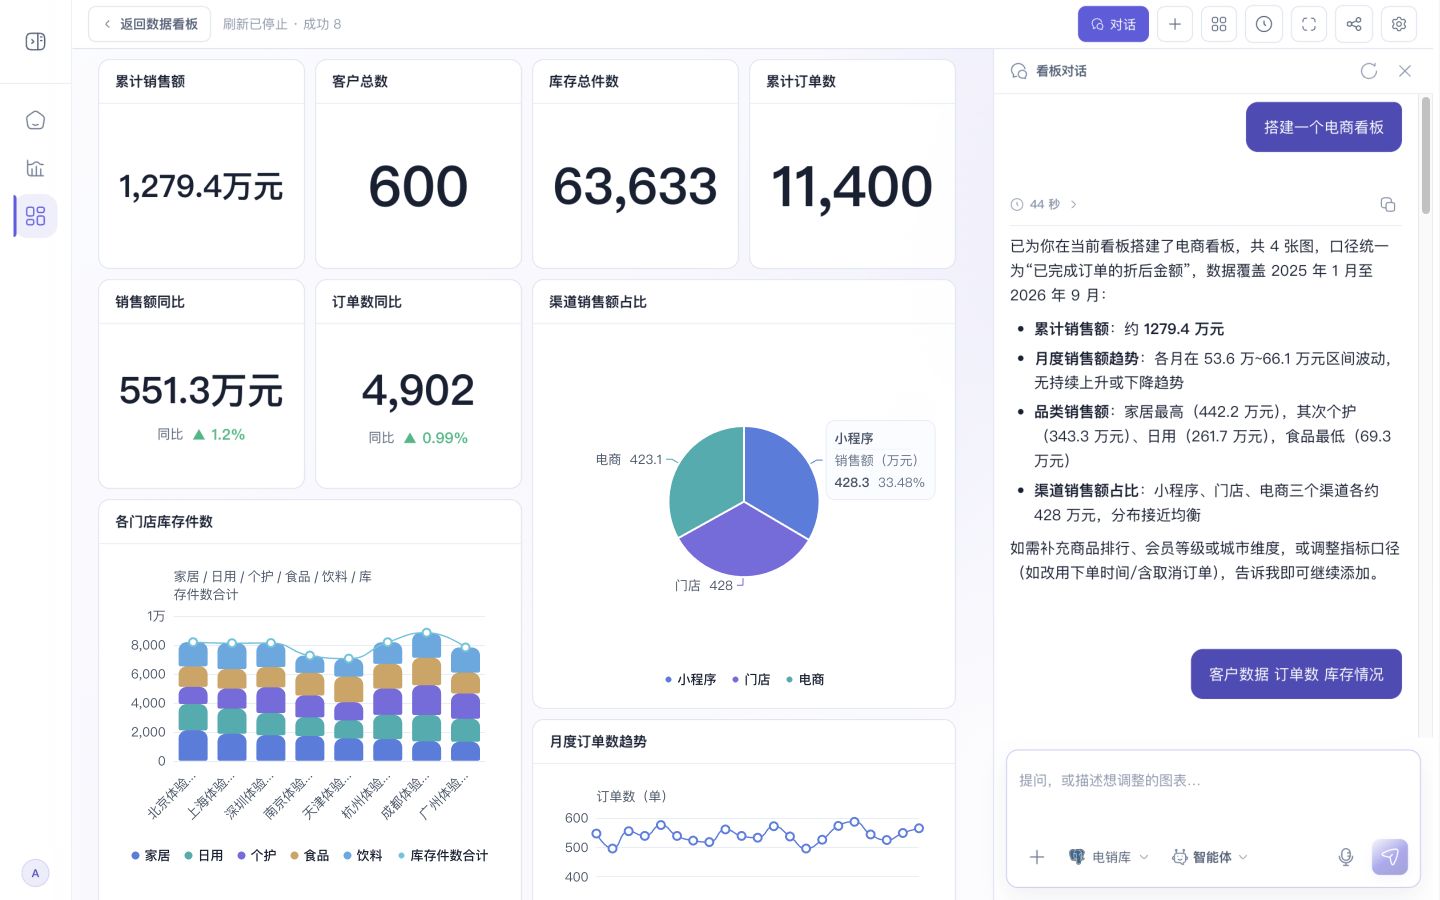Refresh the 看板对话 chat panel
The height and width of the screenshot is (900, 1440).
[1369, 71]
